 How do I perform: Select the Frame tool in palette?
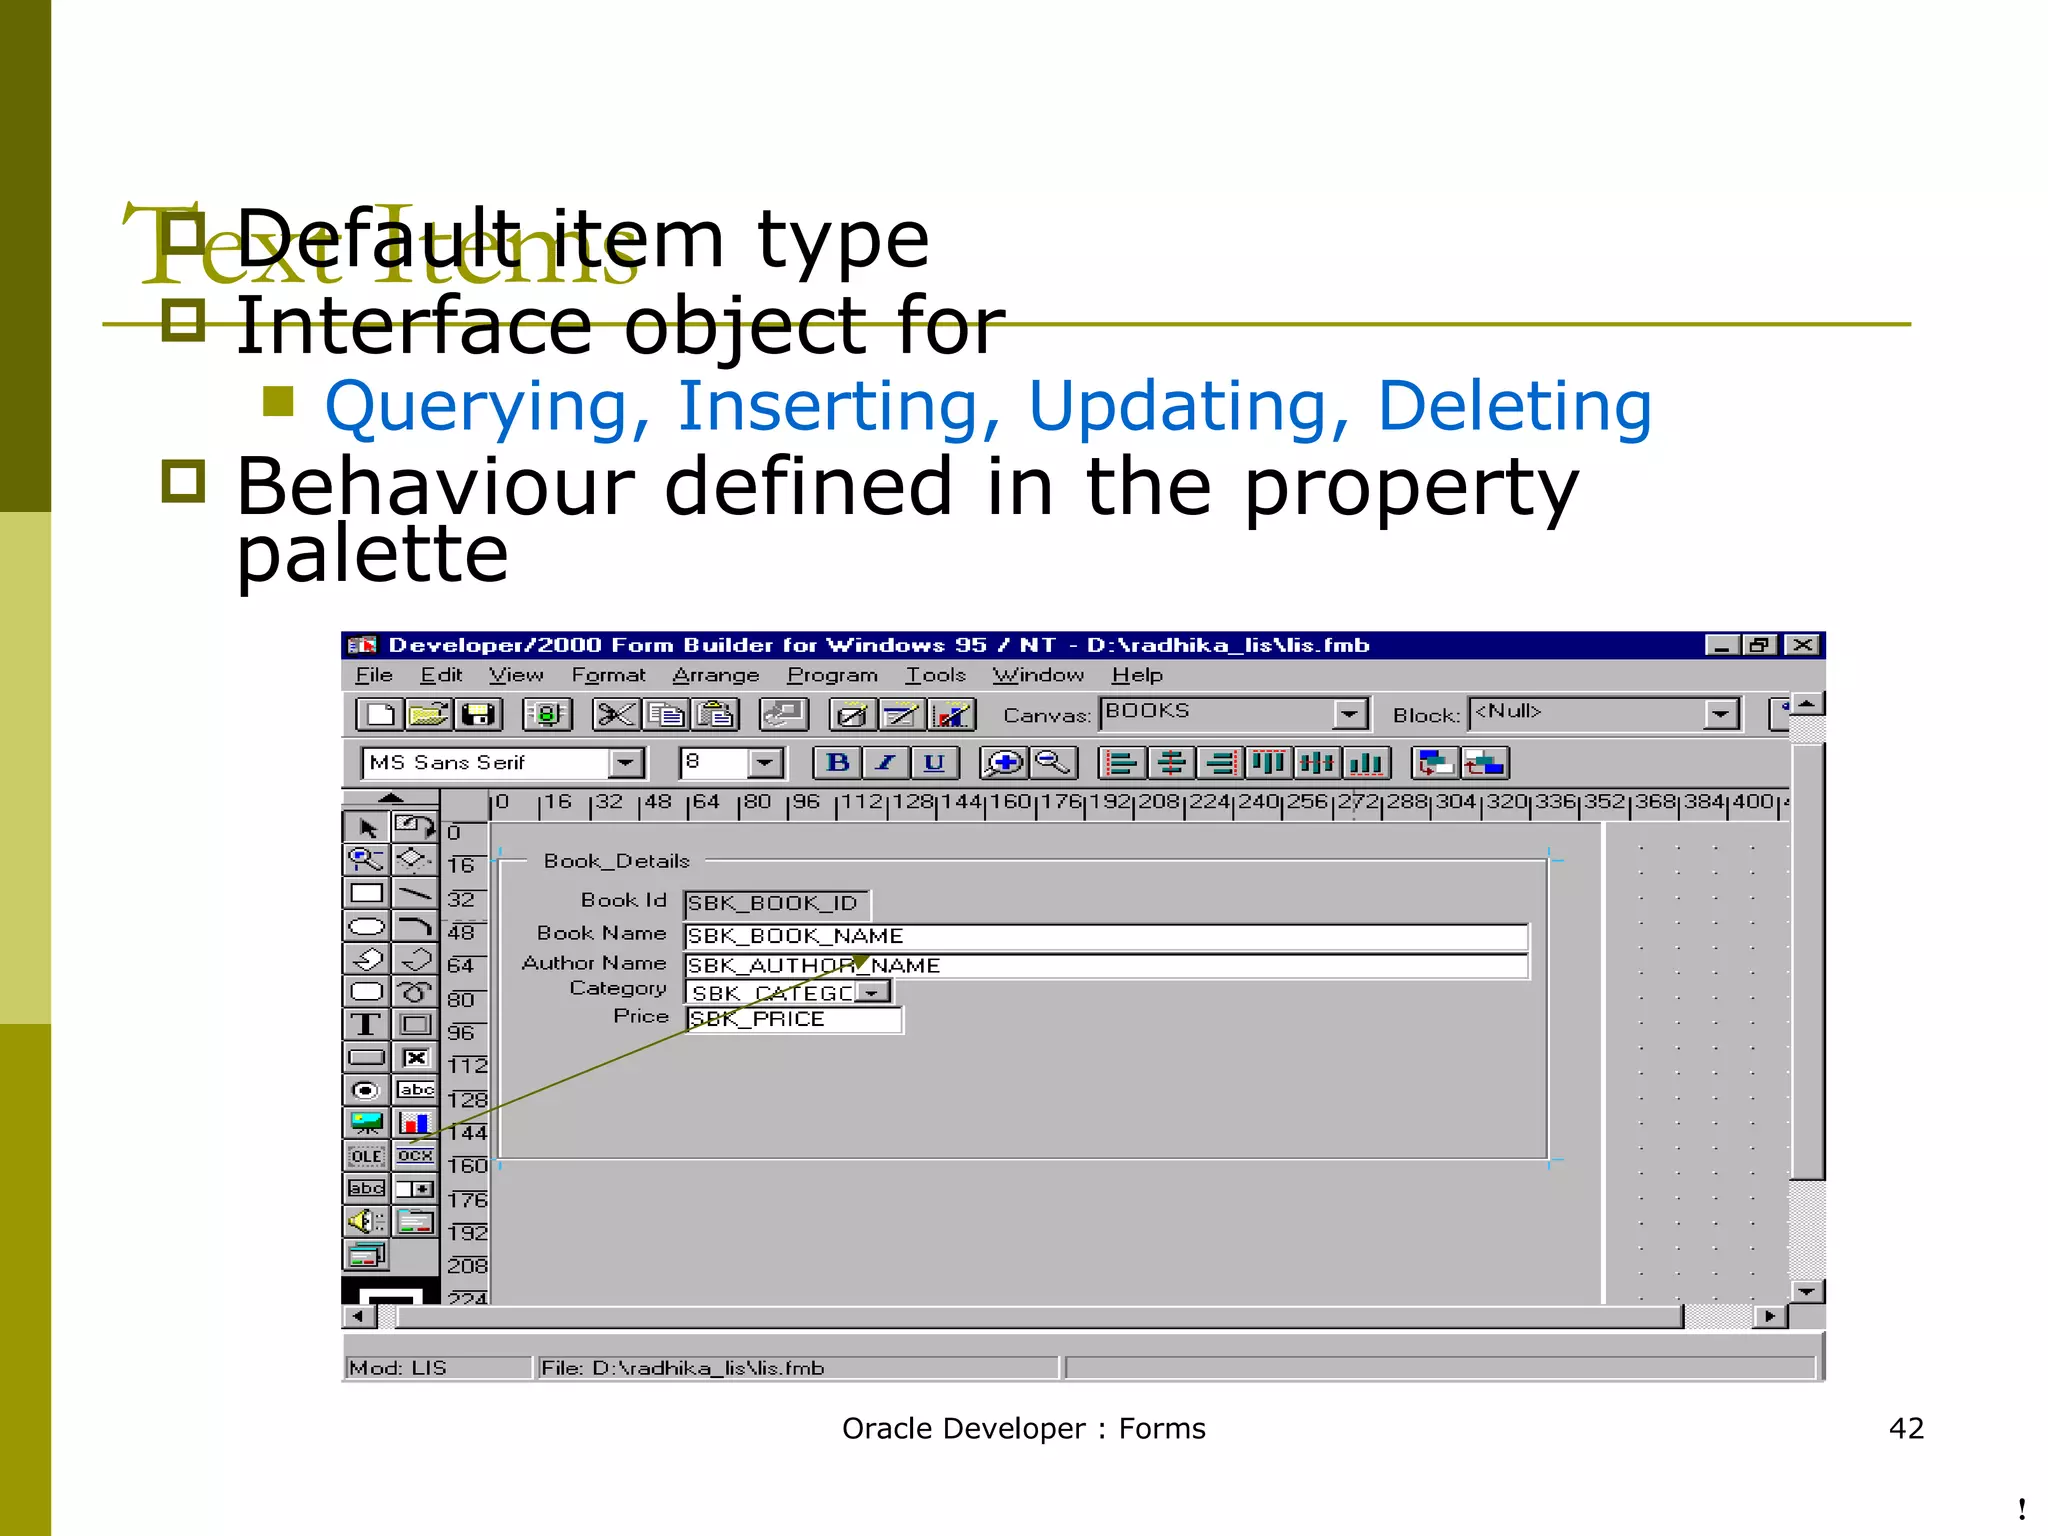(x=414, y=1024)
